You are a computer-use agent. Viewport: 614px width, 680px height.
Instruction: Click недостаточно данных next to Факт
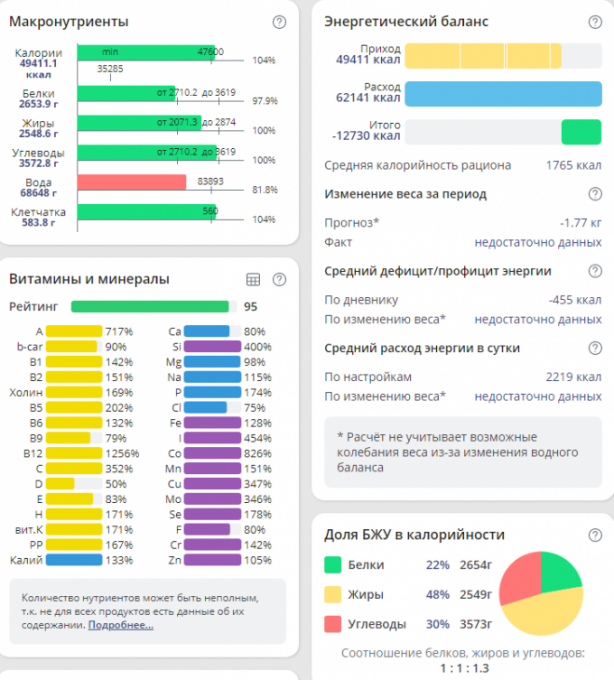538,242
